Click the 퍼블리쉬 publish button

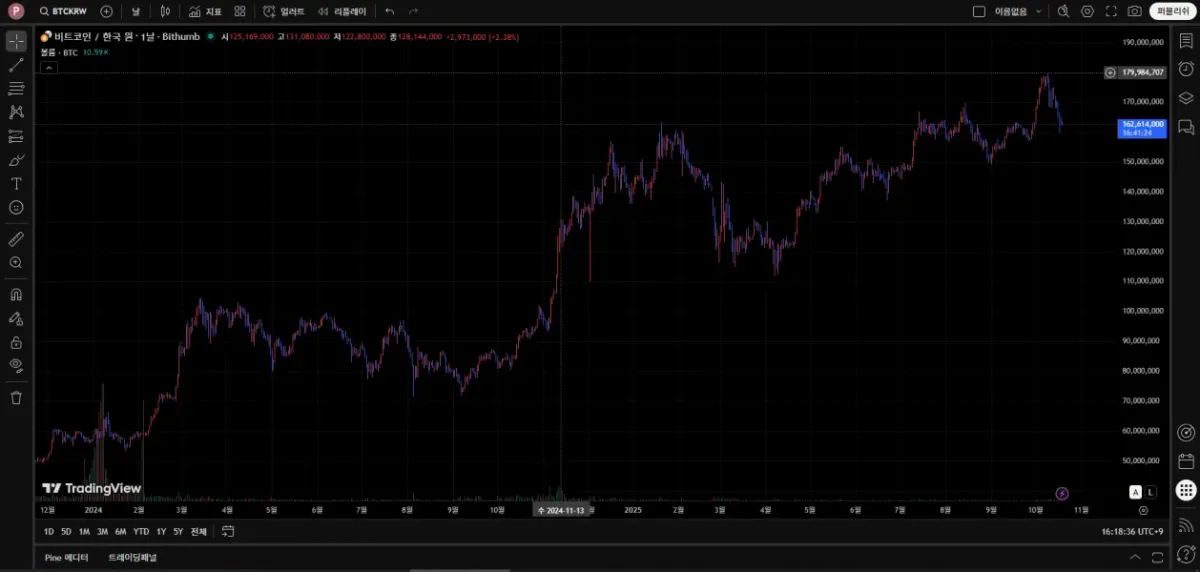(1171, 11)
